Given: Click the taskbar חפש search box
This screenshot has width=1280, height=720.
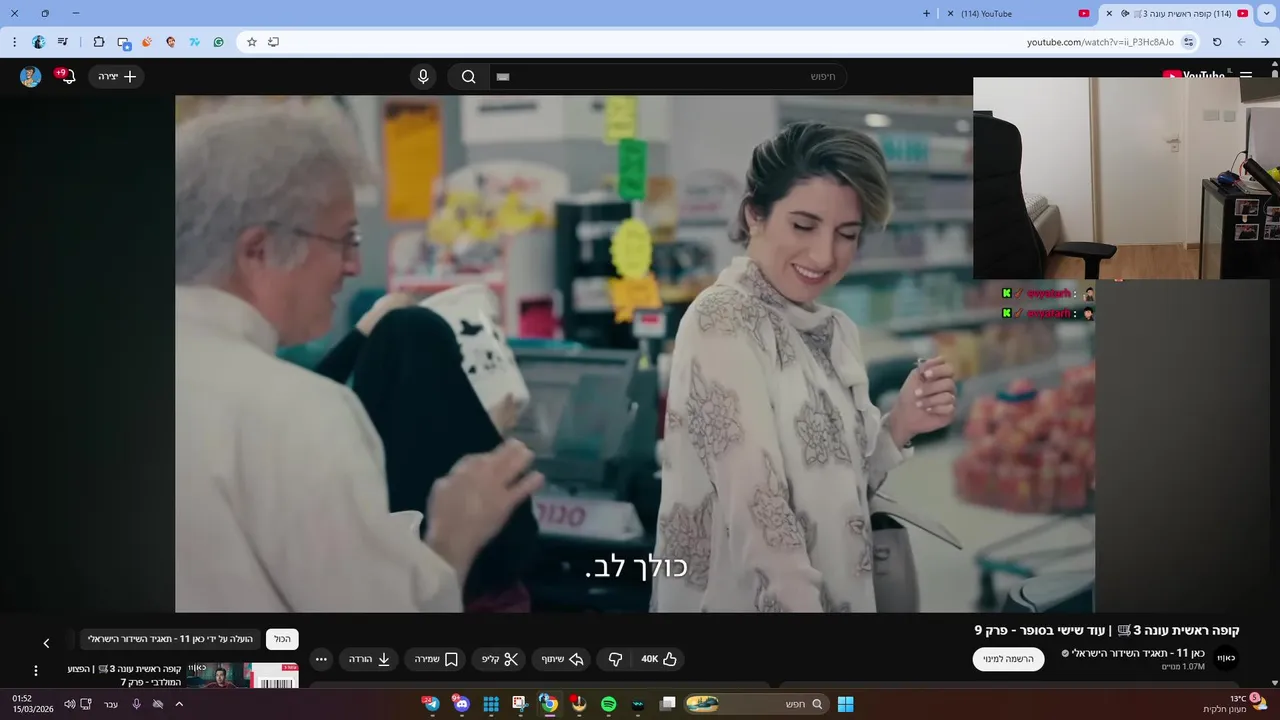Looking at the screenshot, I should (756, 704).
